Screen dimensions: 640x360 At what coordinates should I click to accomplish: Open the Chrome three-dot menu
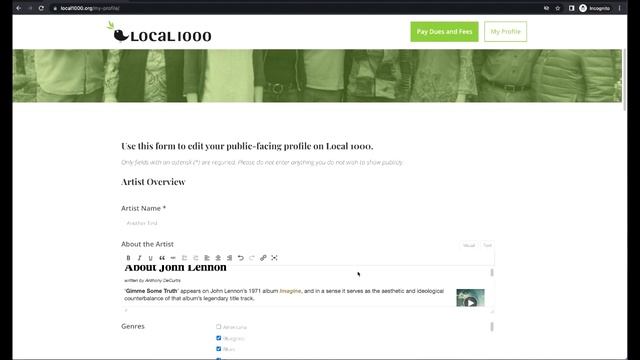click(620, 8)
